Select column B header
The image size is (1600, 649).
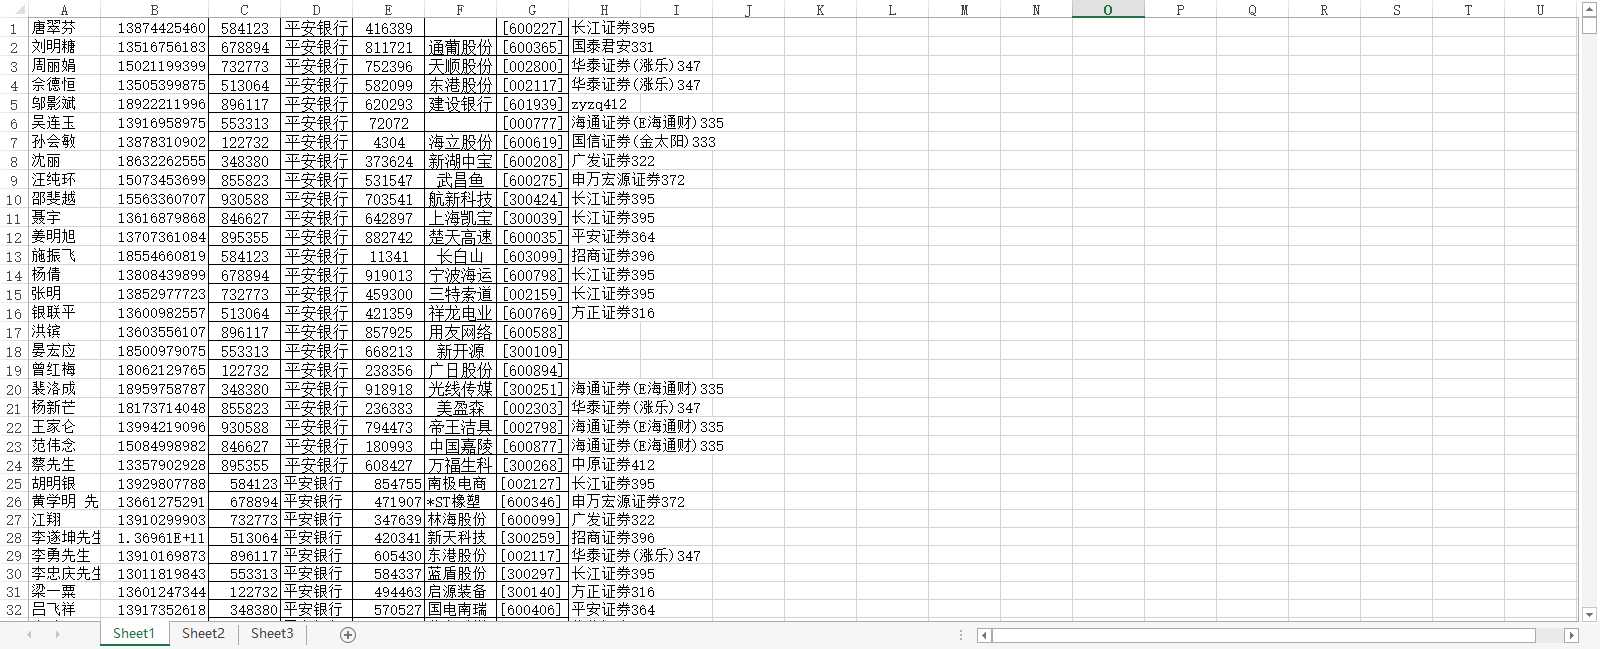154,10
